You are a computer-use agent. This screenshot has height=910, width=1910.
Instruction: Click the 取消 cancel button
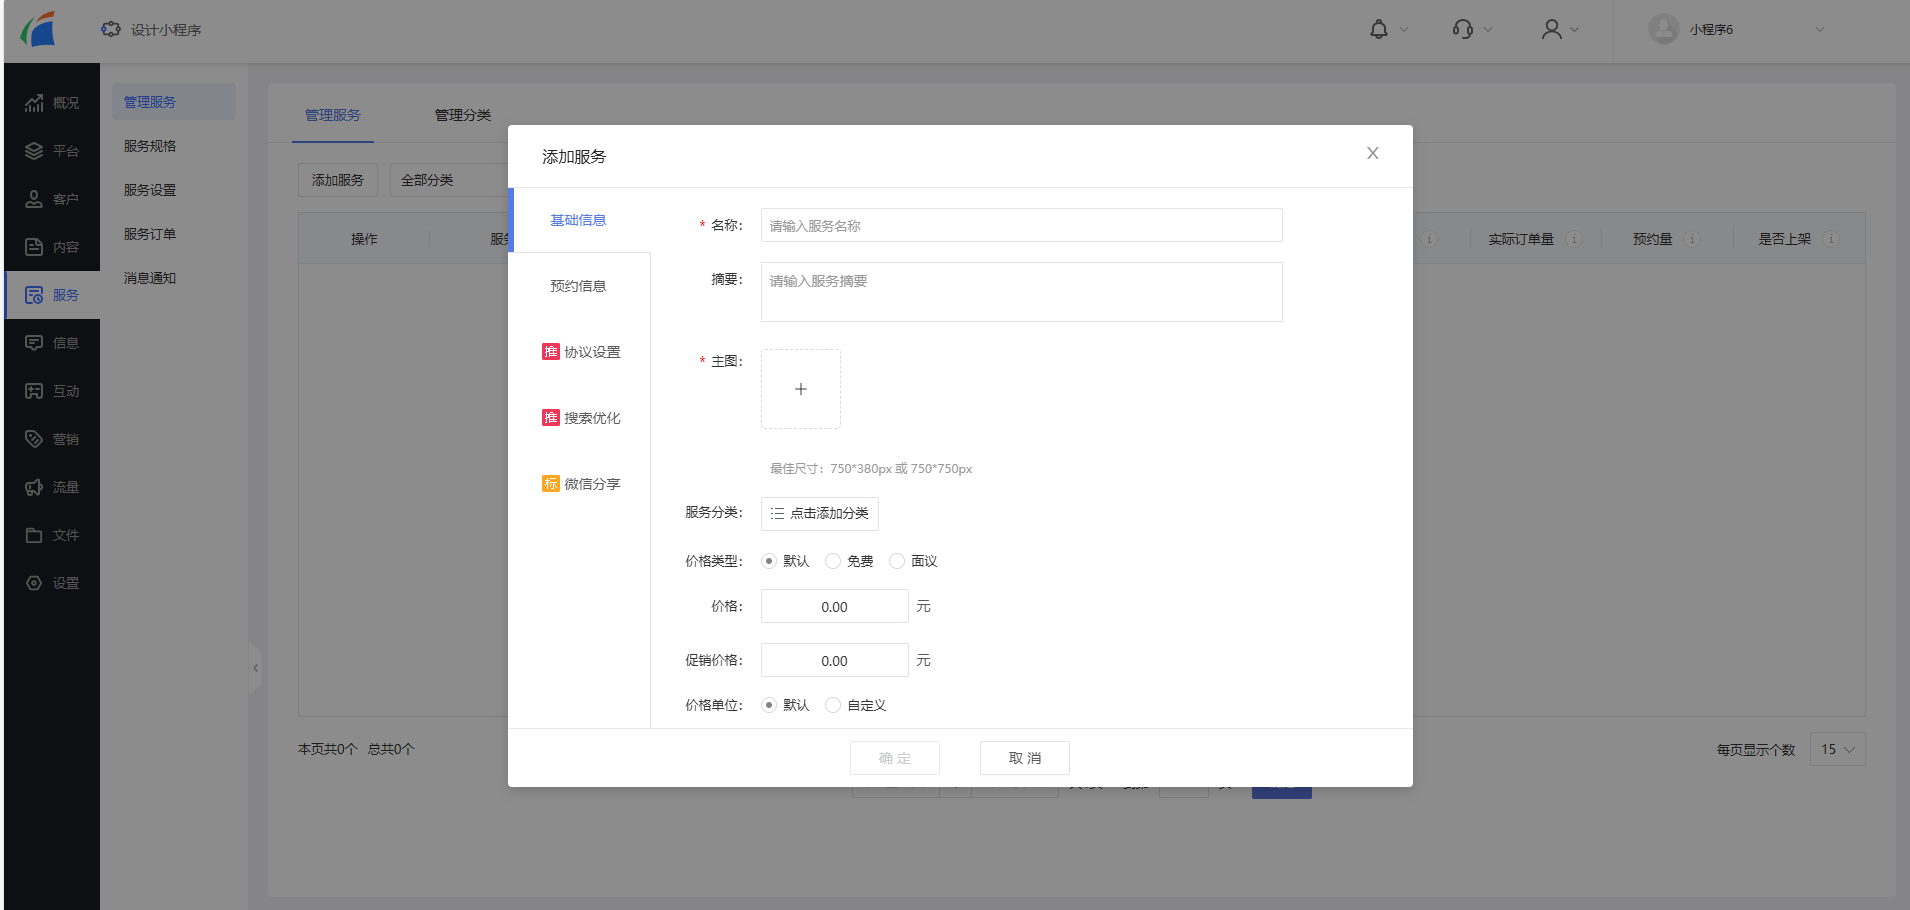(1023, 757)
